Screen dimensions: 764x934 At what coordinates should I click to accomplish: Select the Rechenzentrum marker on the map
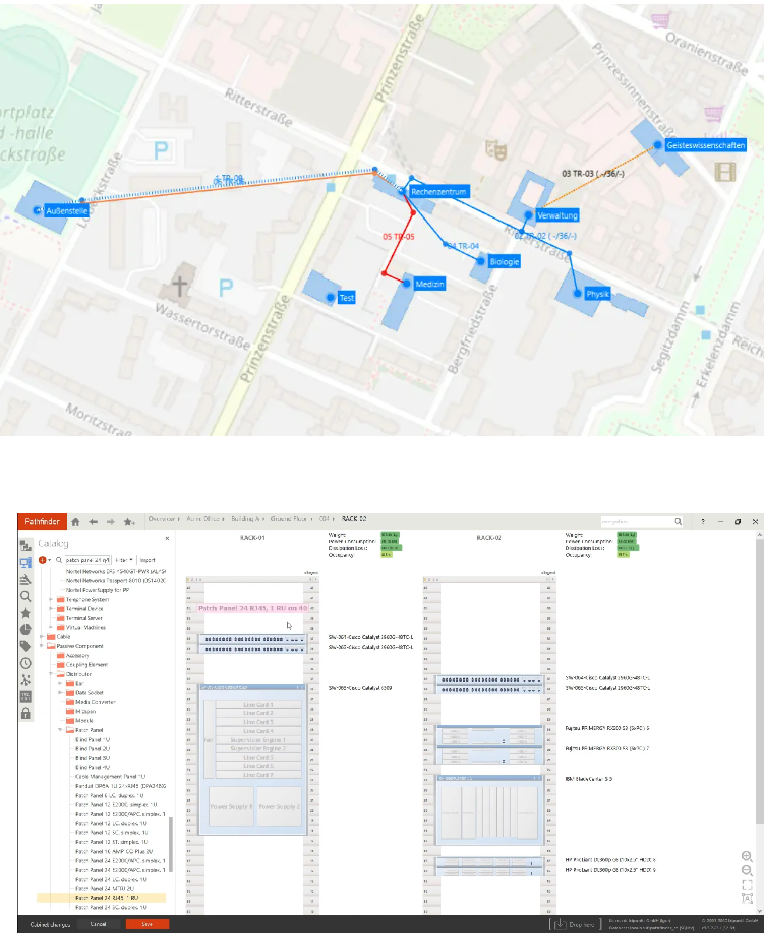click(438, 191)
